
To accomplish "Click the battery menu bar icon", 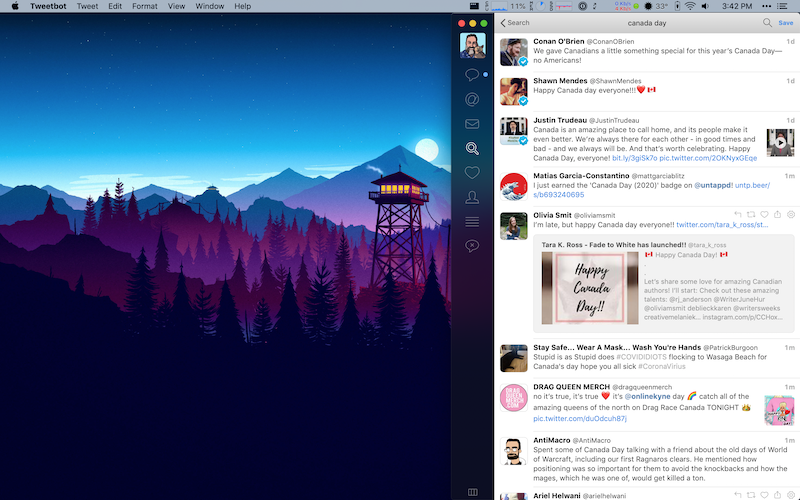I will (x=677, y=6).
